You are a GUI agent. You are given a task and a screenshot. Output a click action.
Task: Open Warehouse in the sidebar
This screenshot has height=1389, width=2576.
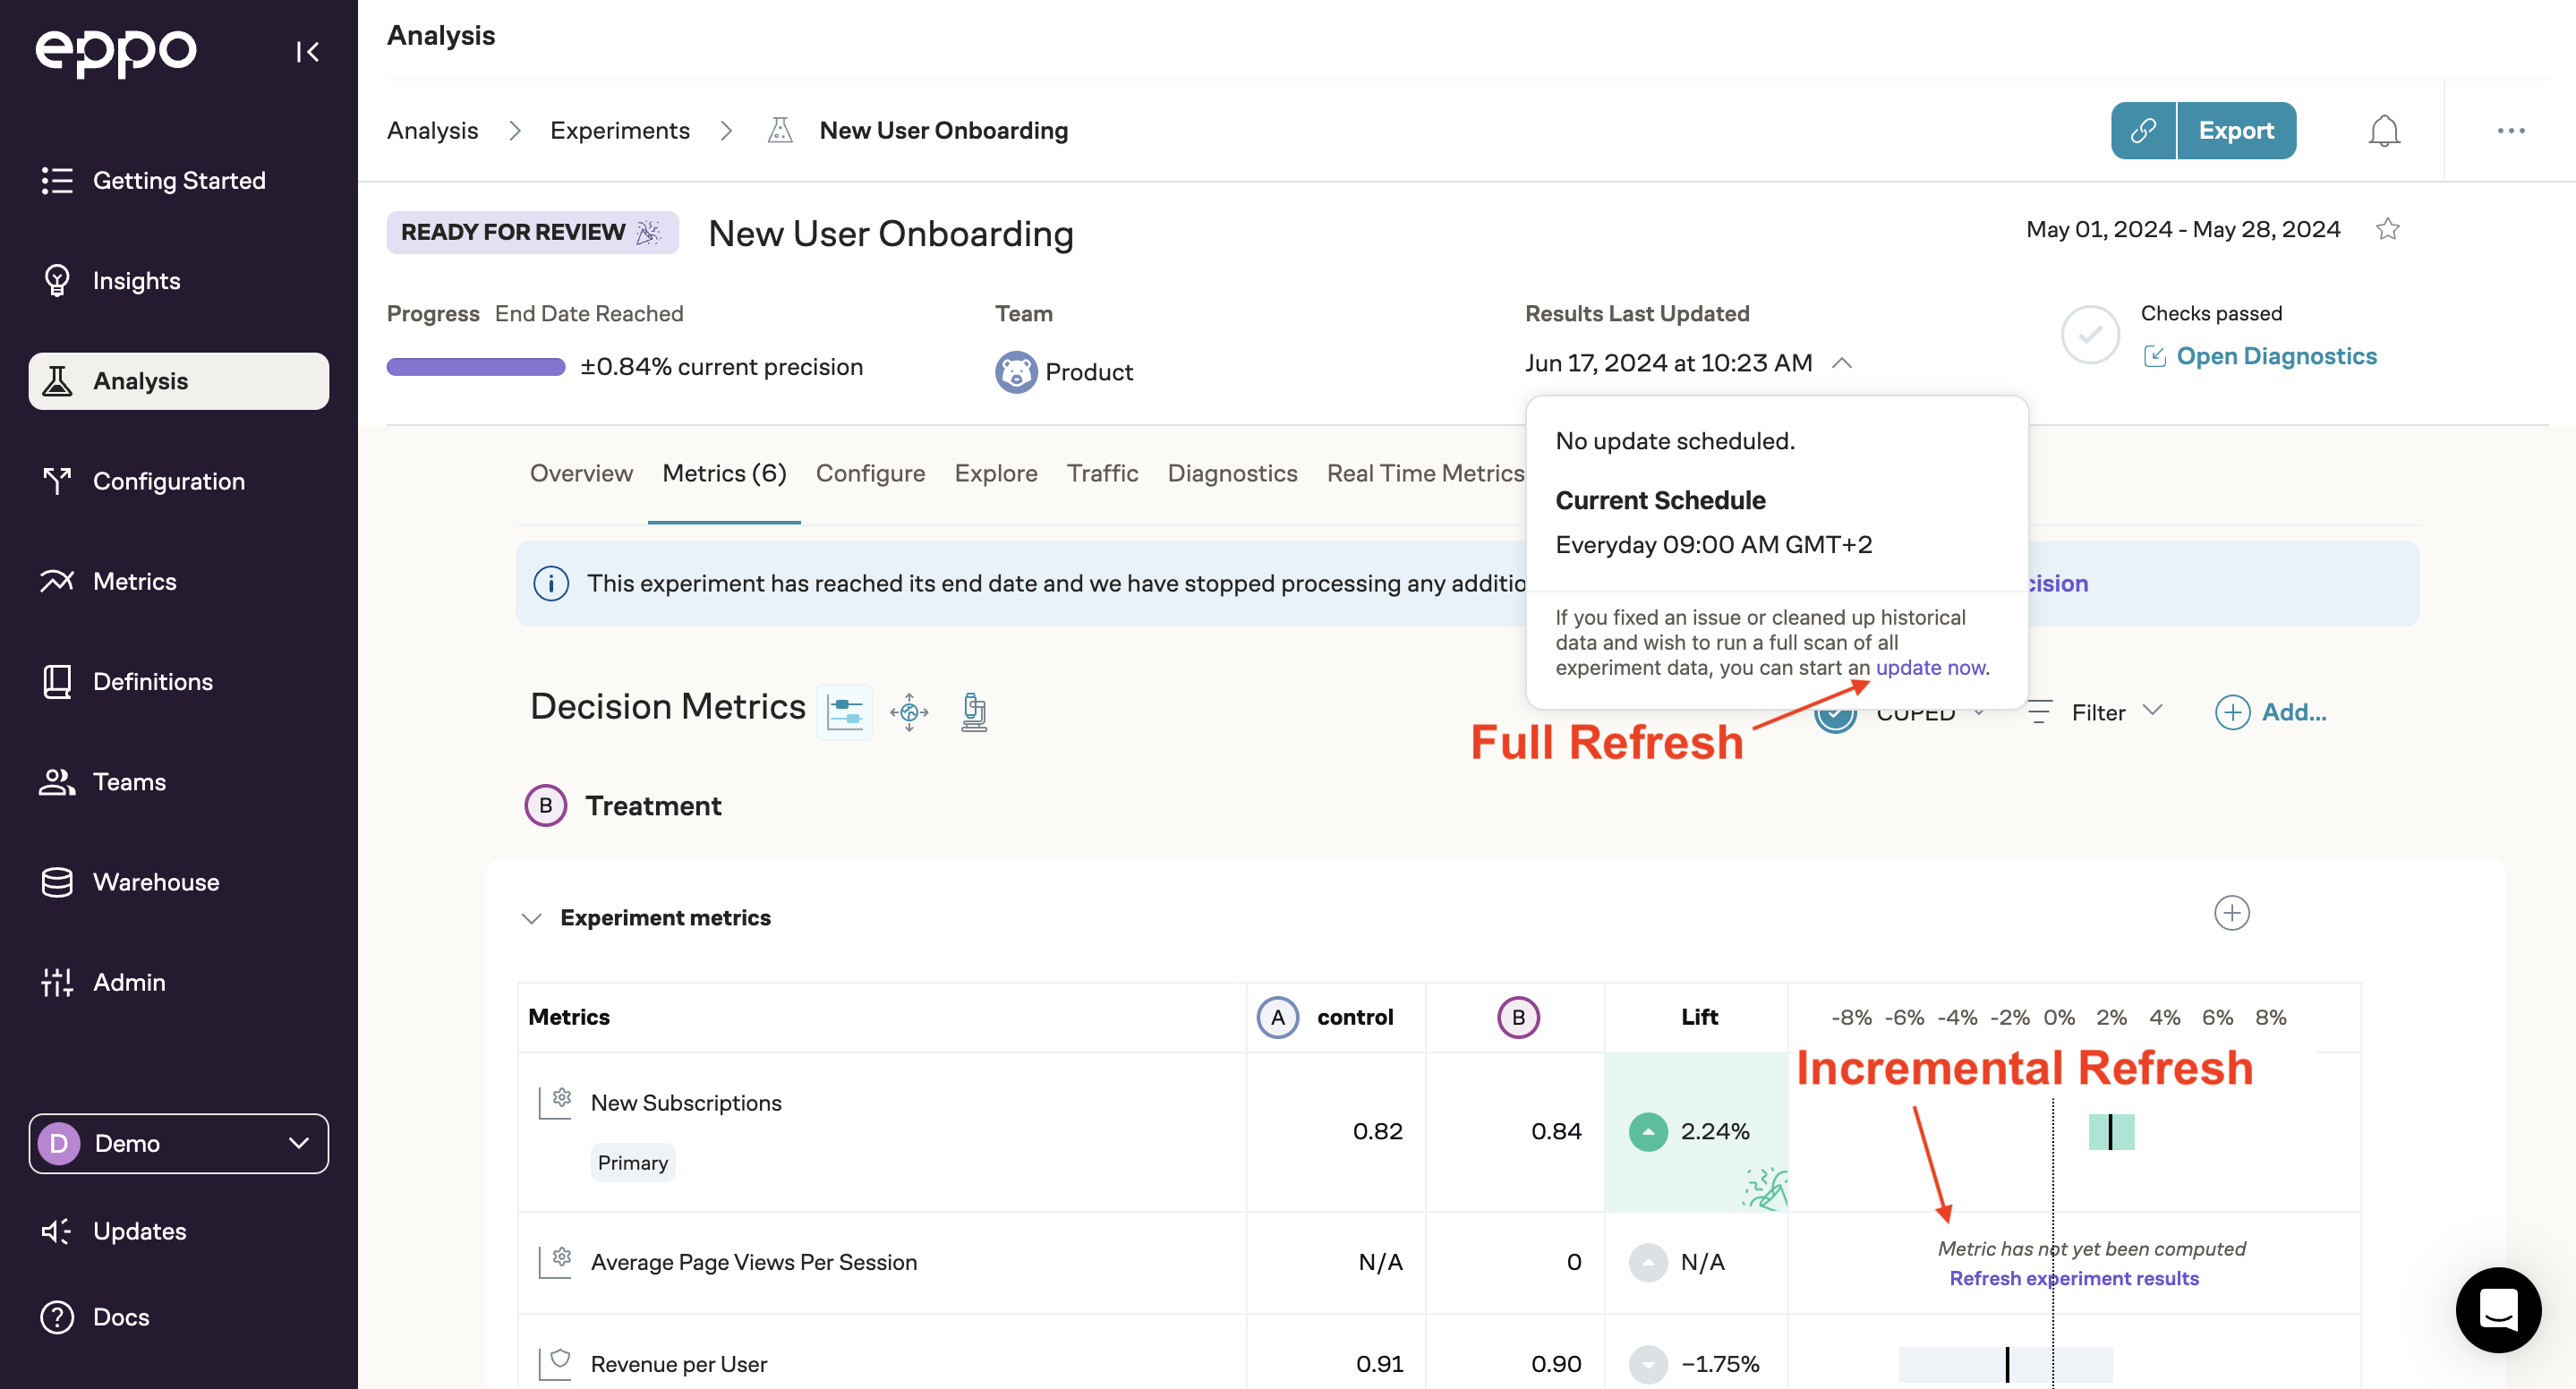pos(155,882)
